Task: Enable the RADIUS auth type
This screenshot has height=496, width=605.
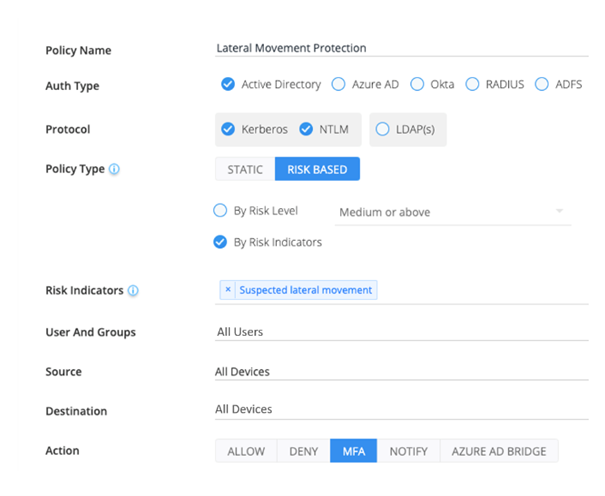Action: pyautogui.click(x=474, y=85)
